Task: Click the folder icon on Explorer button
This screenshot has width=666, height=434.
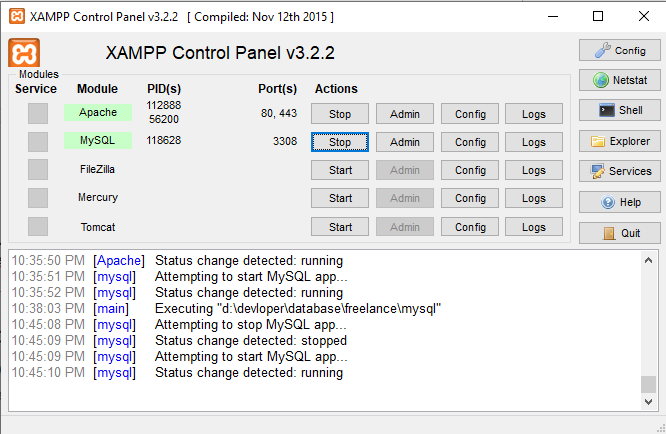Action: coord(598,141)
